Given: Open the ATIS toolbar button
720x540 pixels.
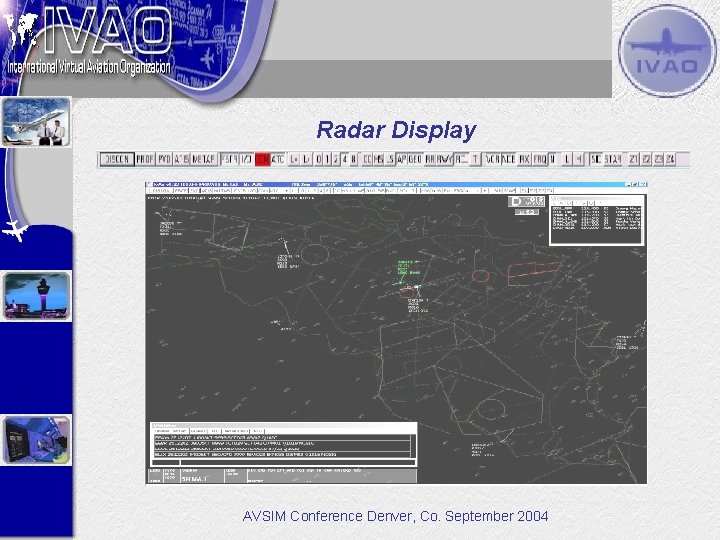Looking at the screenshot, I should click(181, 159).
